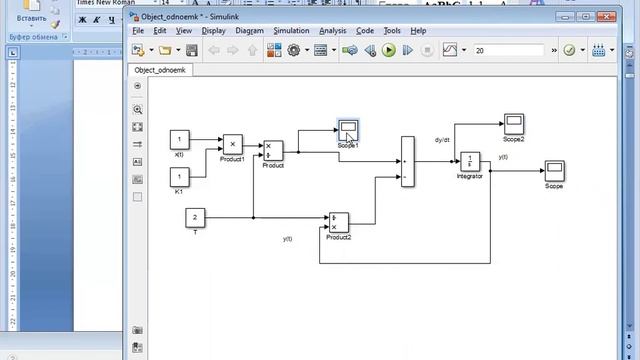Viewport: 640px width, 360px height.
Task: Click the Scope2 block
Action: (x=514, y=124)
